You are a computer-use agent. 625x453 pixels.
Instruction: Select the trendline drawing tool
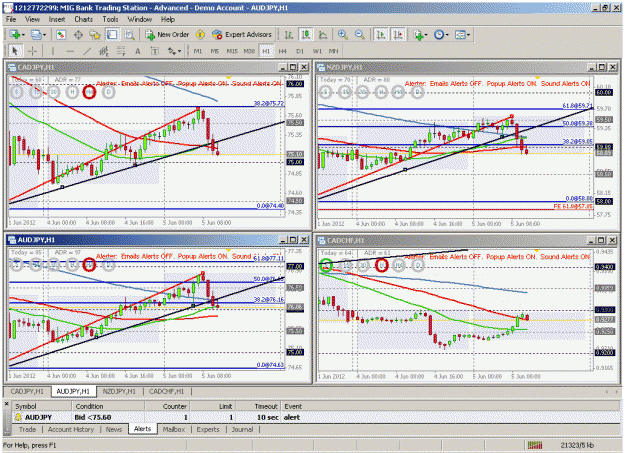tap(87, 51)
